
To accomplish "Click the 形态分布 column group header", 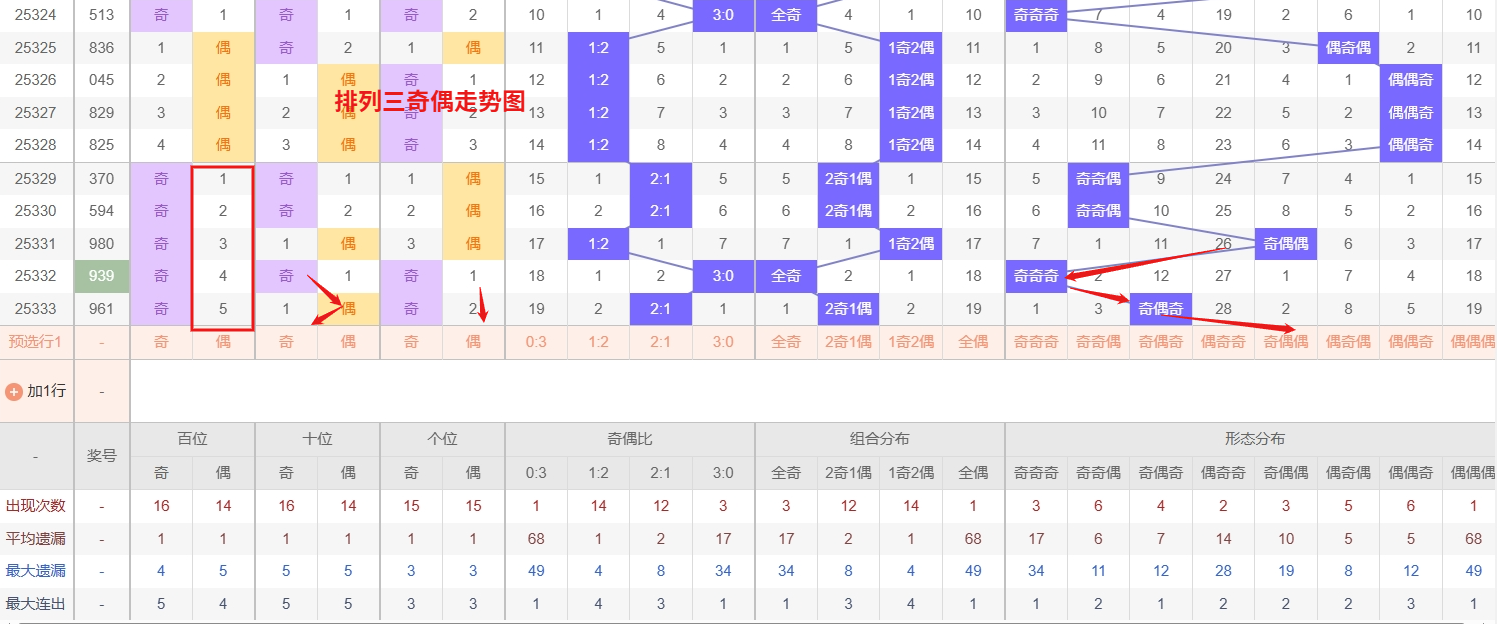I will pyautogui.click(x=1254, y=439).
